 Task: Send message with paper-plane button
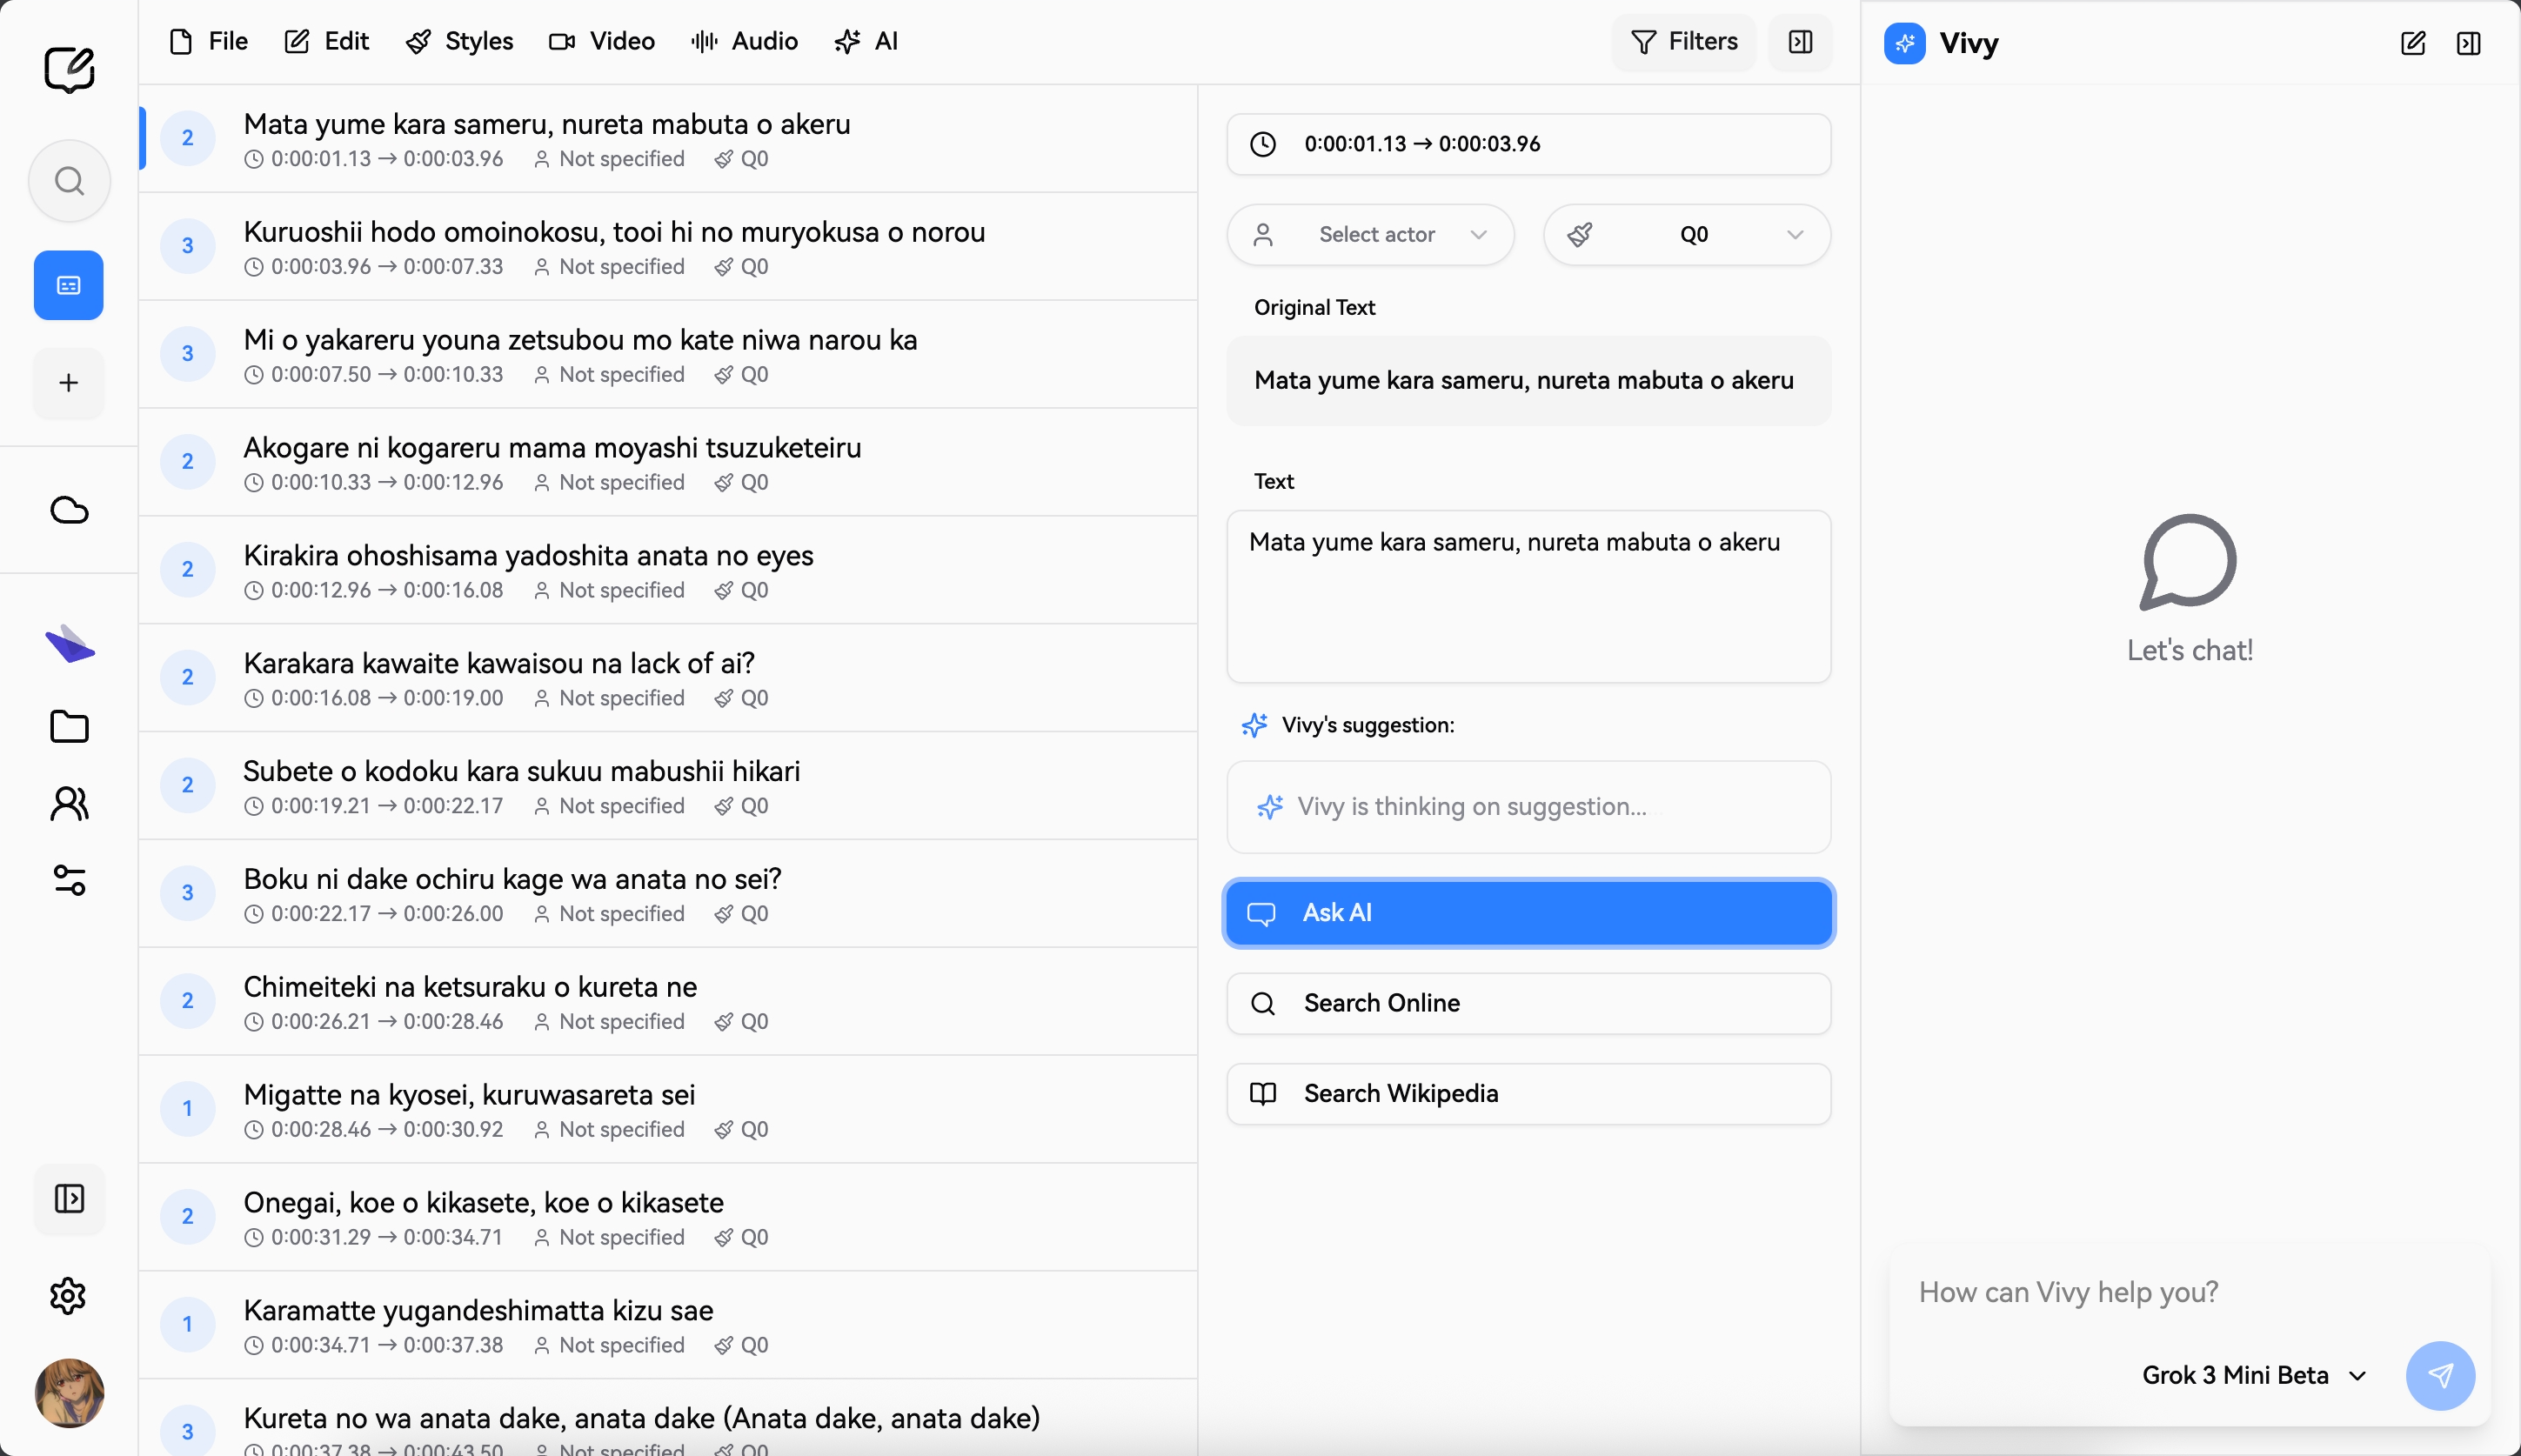[x=2440, y=1375]
